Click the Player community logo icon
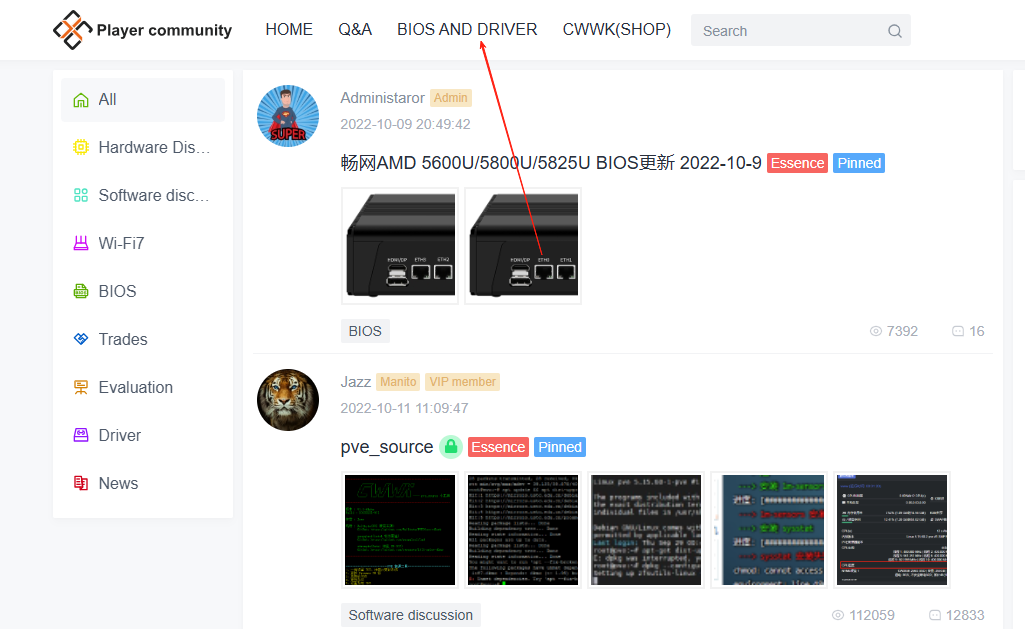This screenshot has width=1025, height=629. tap(73, 30)
